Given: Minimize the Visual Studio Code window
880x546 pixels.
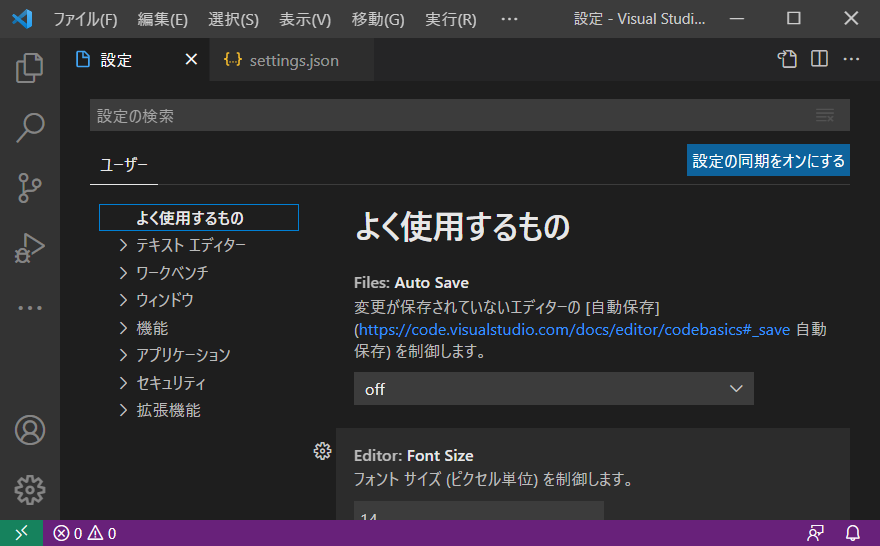Looking at the screenshot, I should (737, 19).
